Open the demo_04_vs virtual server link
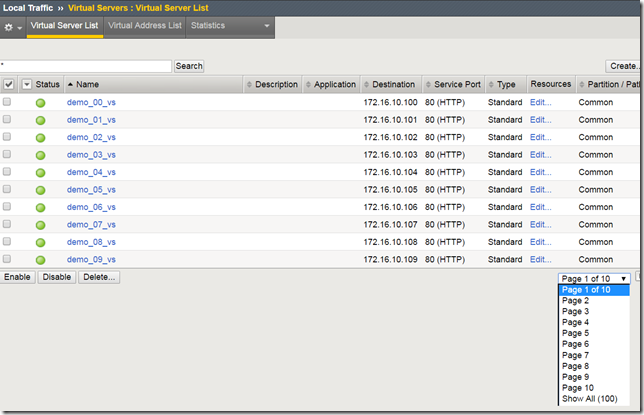The image size is (644, 415). [x=91, y=172]
